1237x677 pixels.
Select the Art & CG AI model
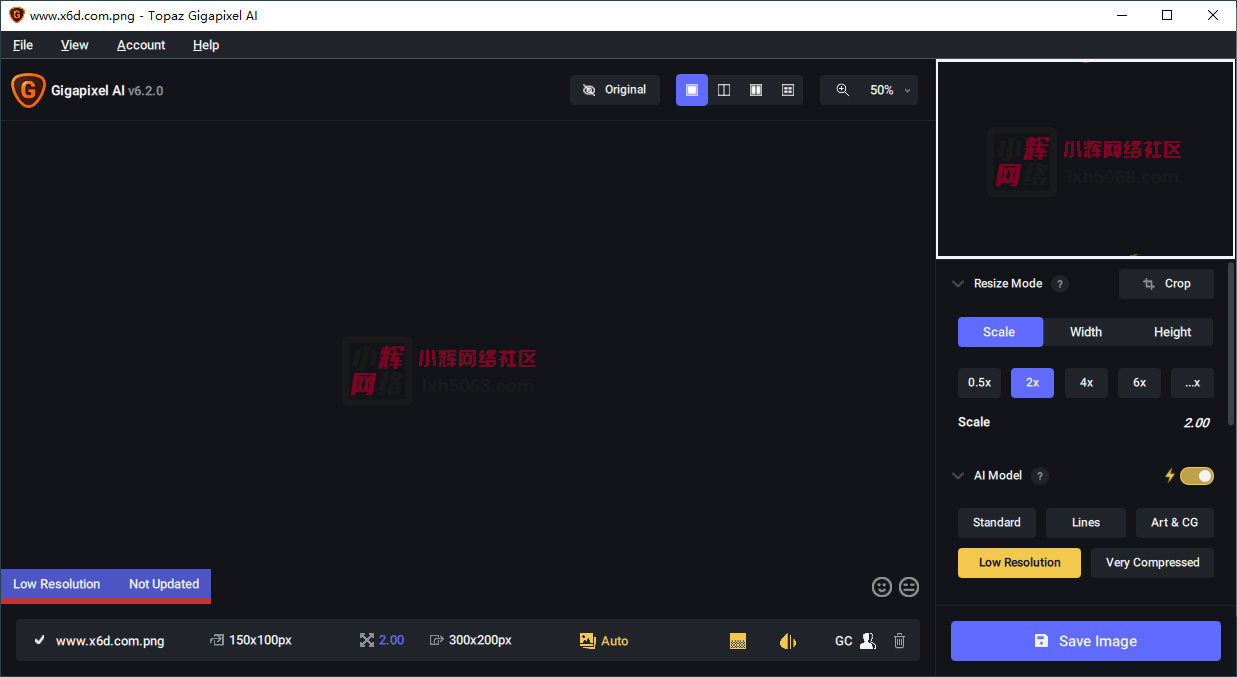click(1175, 523)
